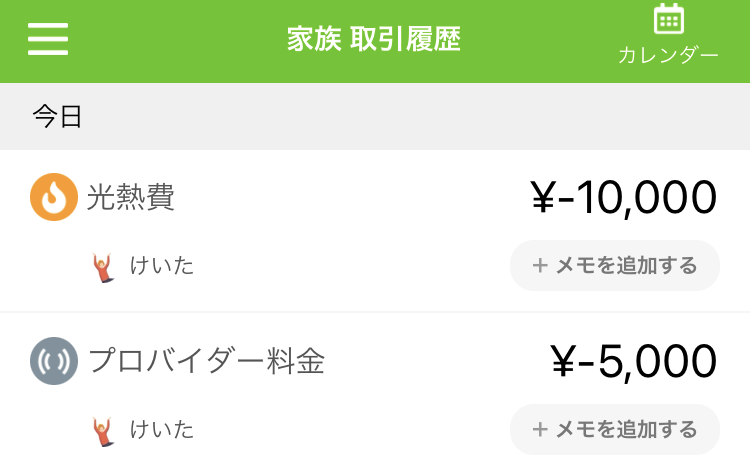The image size is (750, 473).
Task: Select the ¥-5,000 amount
Action: [x=634, y=361]
